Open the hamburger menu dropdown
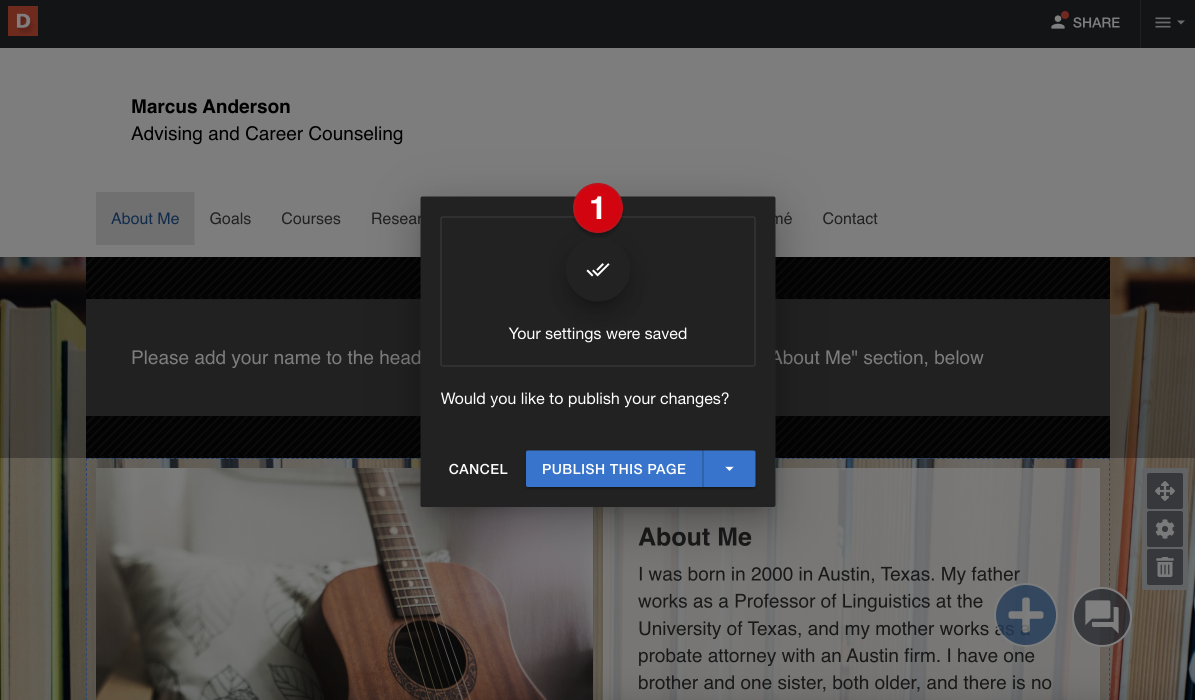 tap(1168, 23)
